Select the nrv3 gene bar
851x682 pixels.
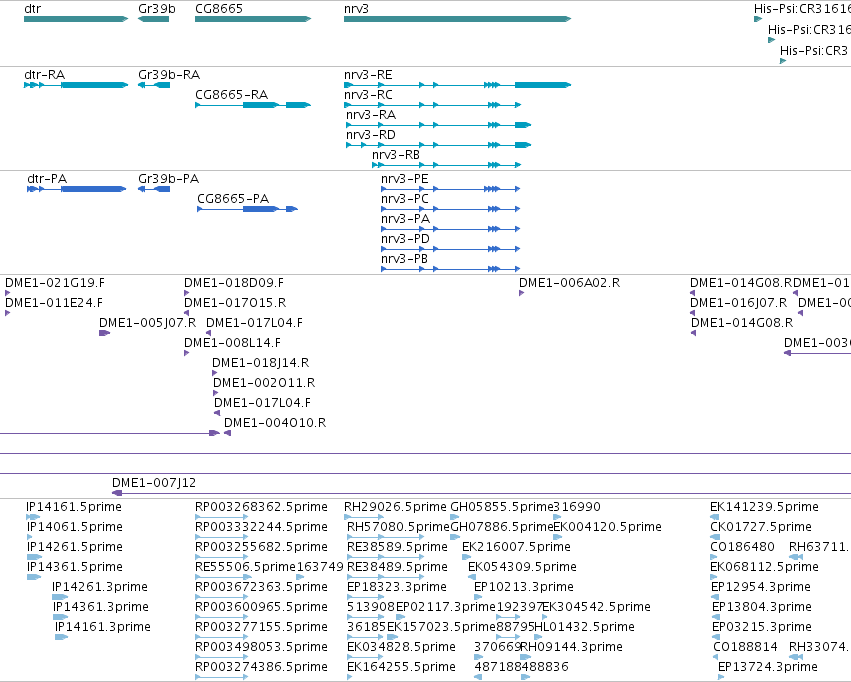point(458,19)
